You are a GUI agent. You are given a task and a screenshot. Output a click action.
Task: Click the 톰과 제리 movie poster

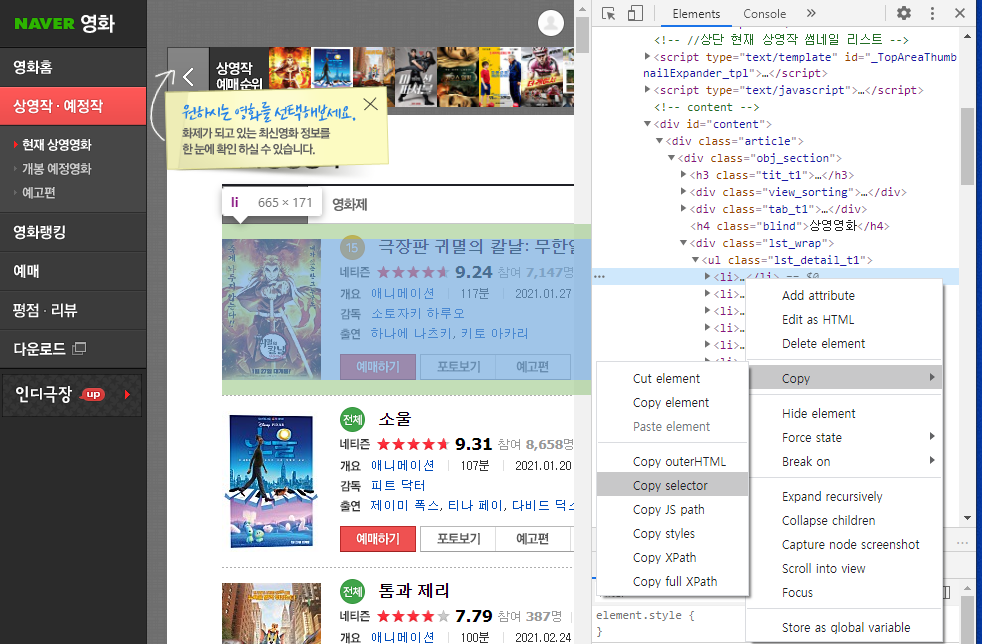point(271,613)
